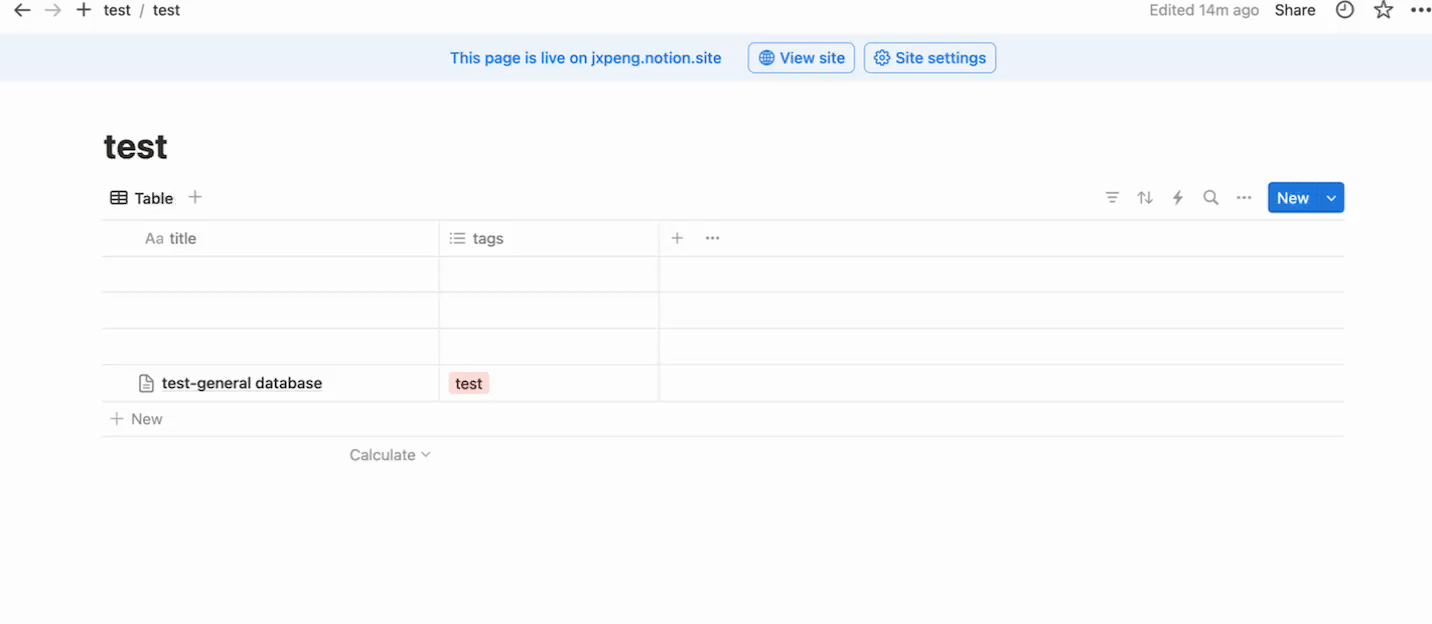Screen dimensions: 1432x624
Task: Open the test-general database row
Action: point(241,384)
